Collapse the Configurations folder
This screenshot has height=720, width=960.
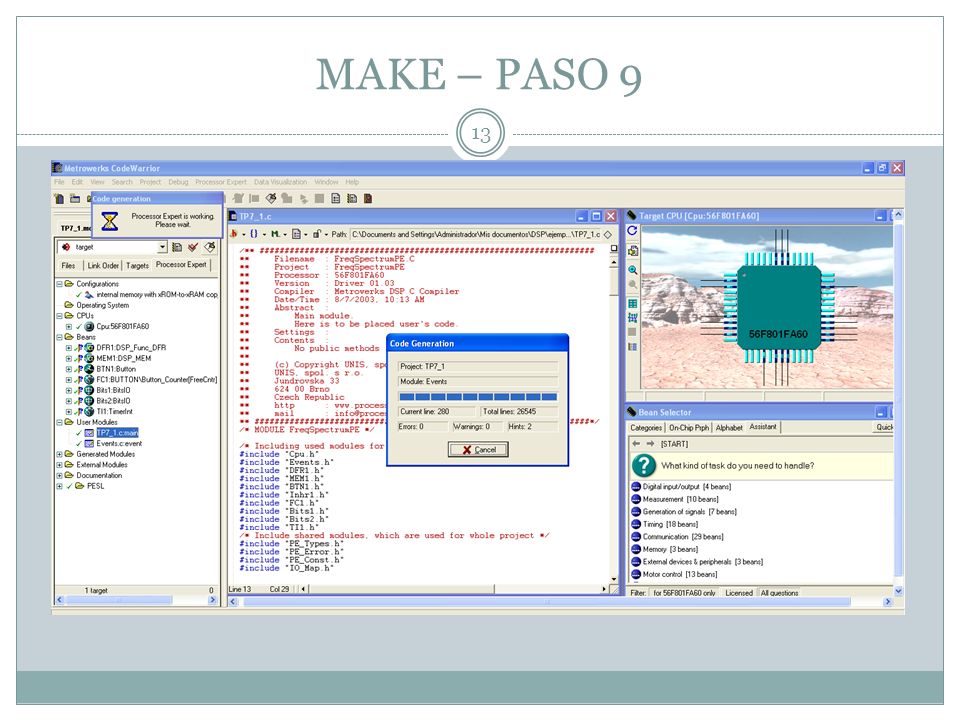click(x=59, y=284)
